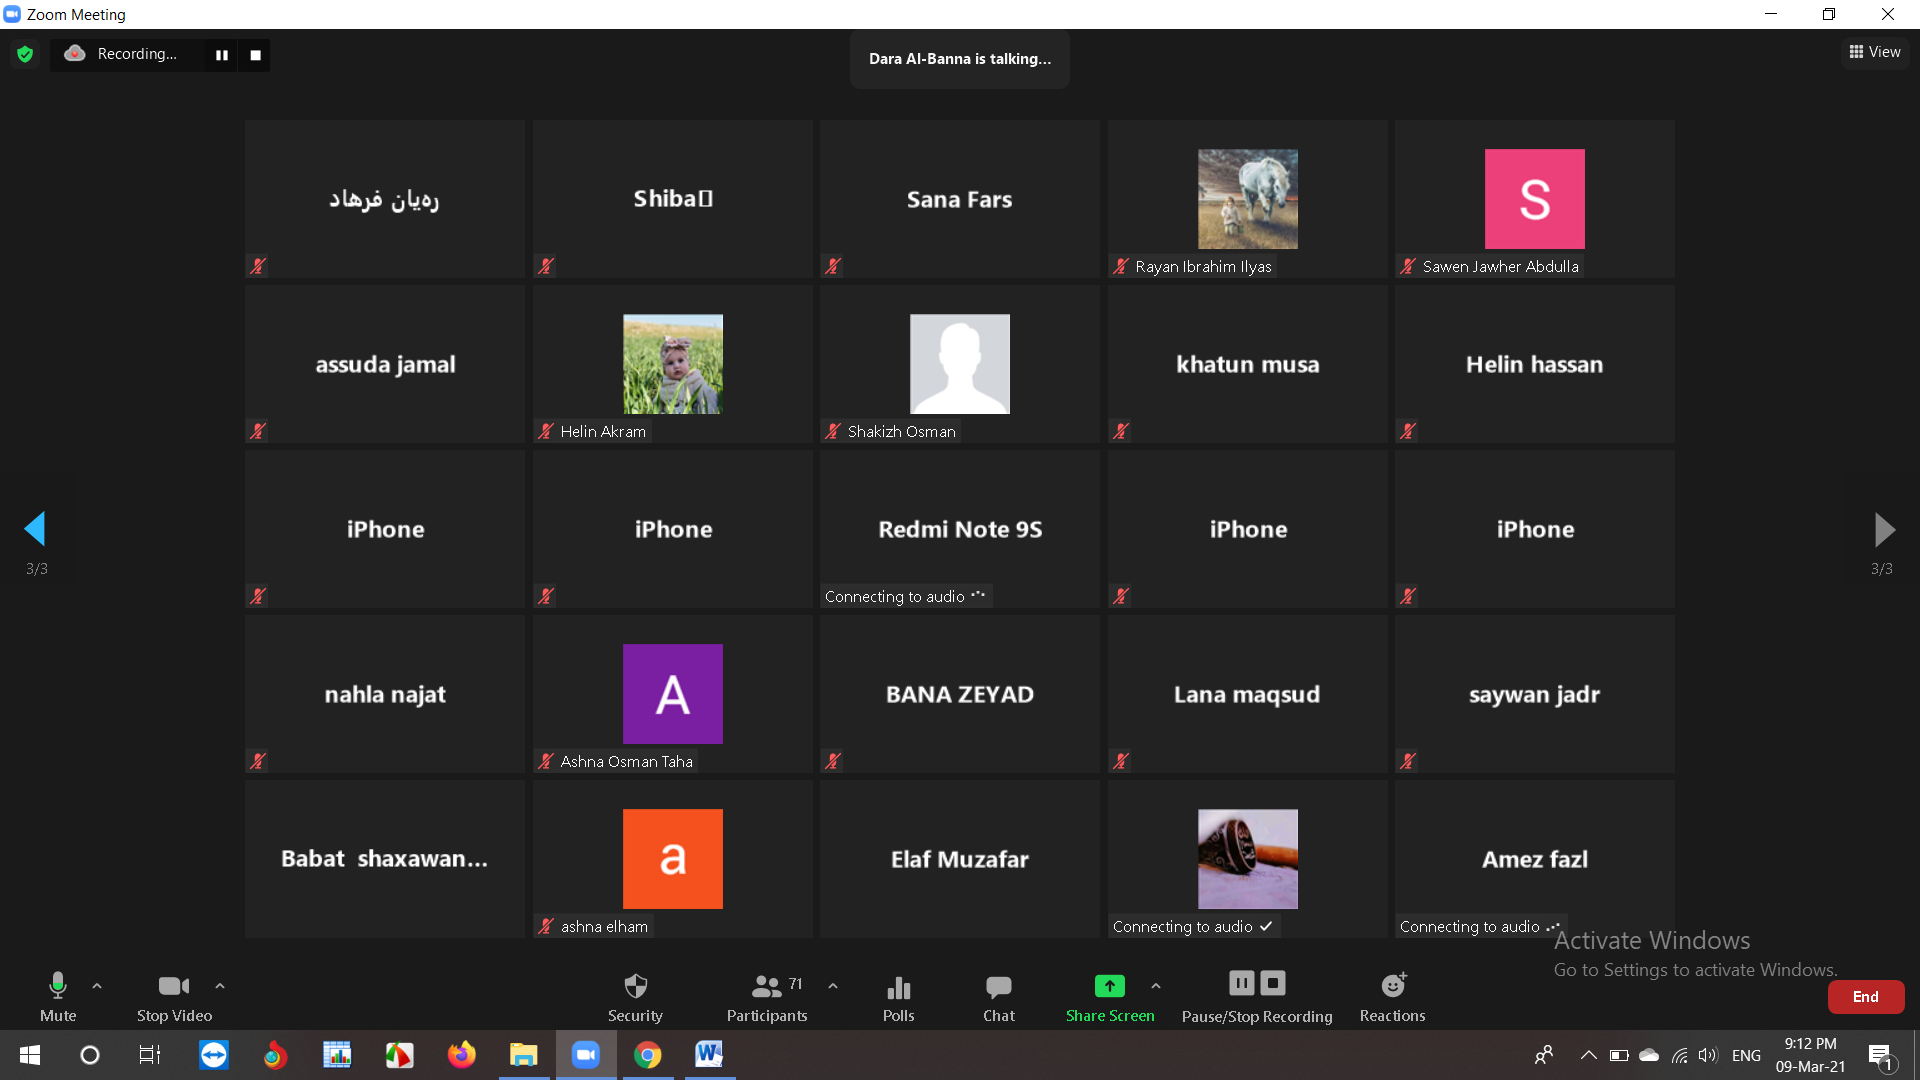Viewport: 1920px width, 1080px height.
Task: Pause the recording from top-left indicator
Action: point(222,55)
